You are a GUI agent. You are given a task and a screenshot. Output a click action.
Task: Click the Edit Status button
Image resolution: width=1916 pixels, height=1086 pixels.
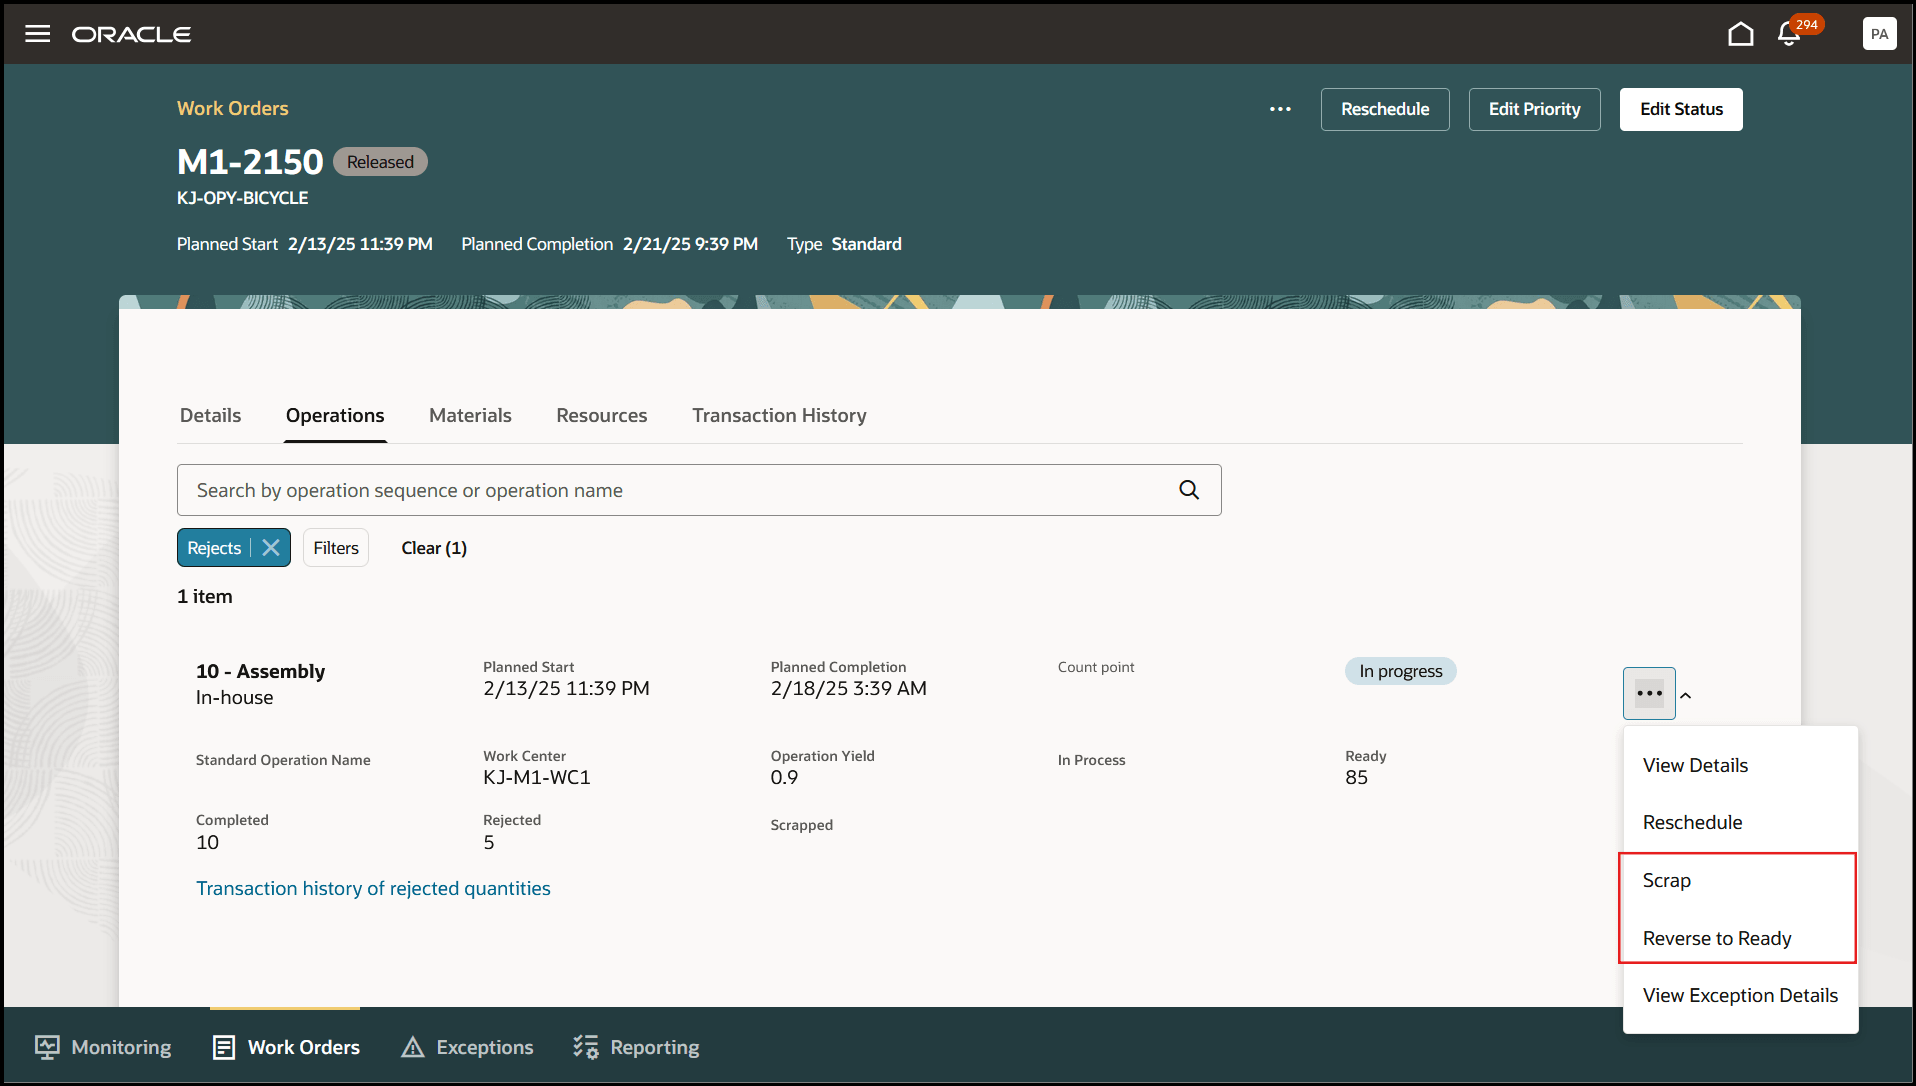pyautogui.click(x=1681, y=109)
